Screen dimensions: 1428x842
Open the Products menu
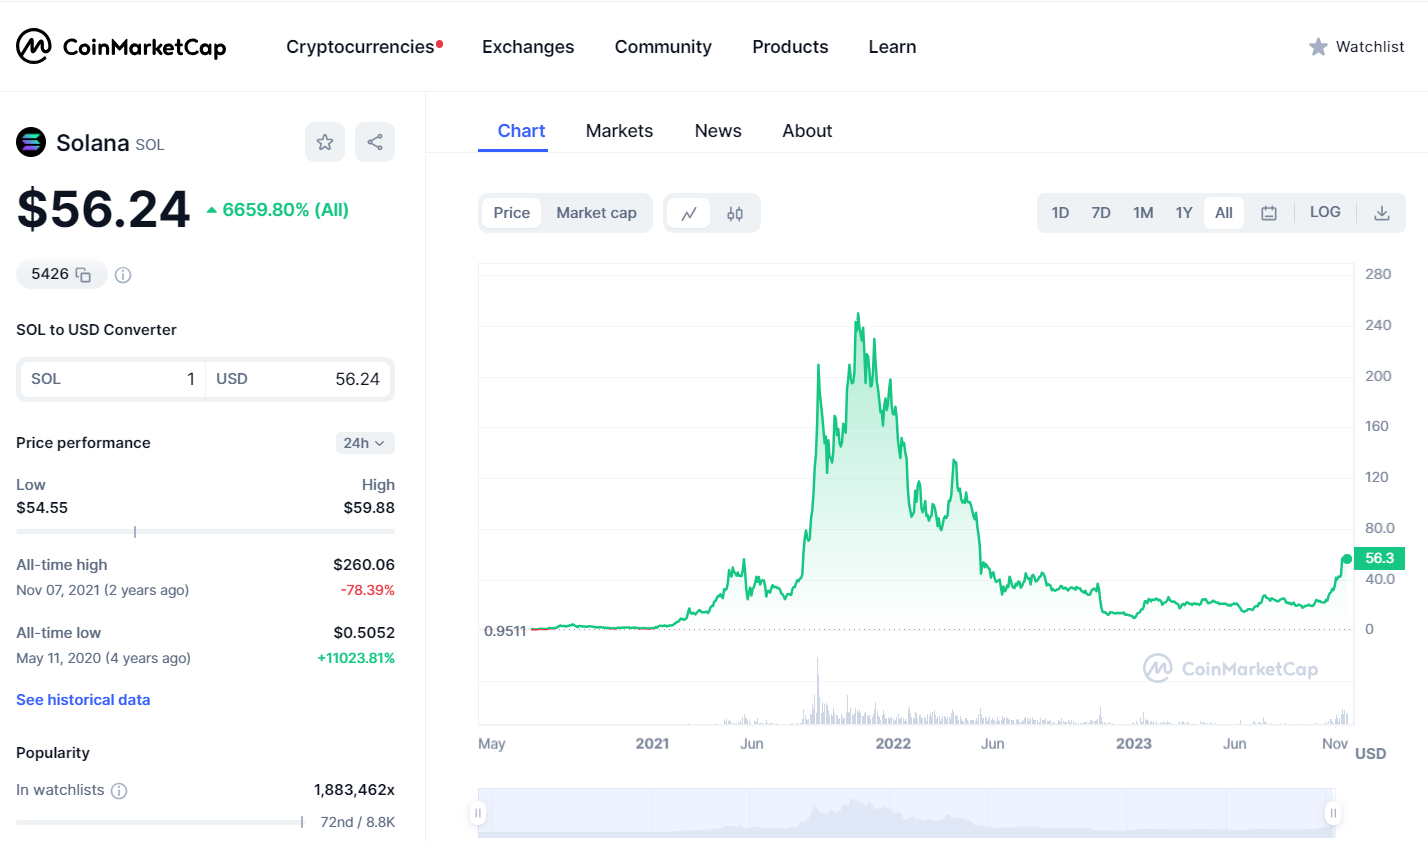(790, 47)
